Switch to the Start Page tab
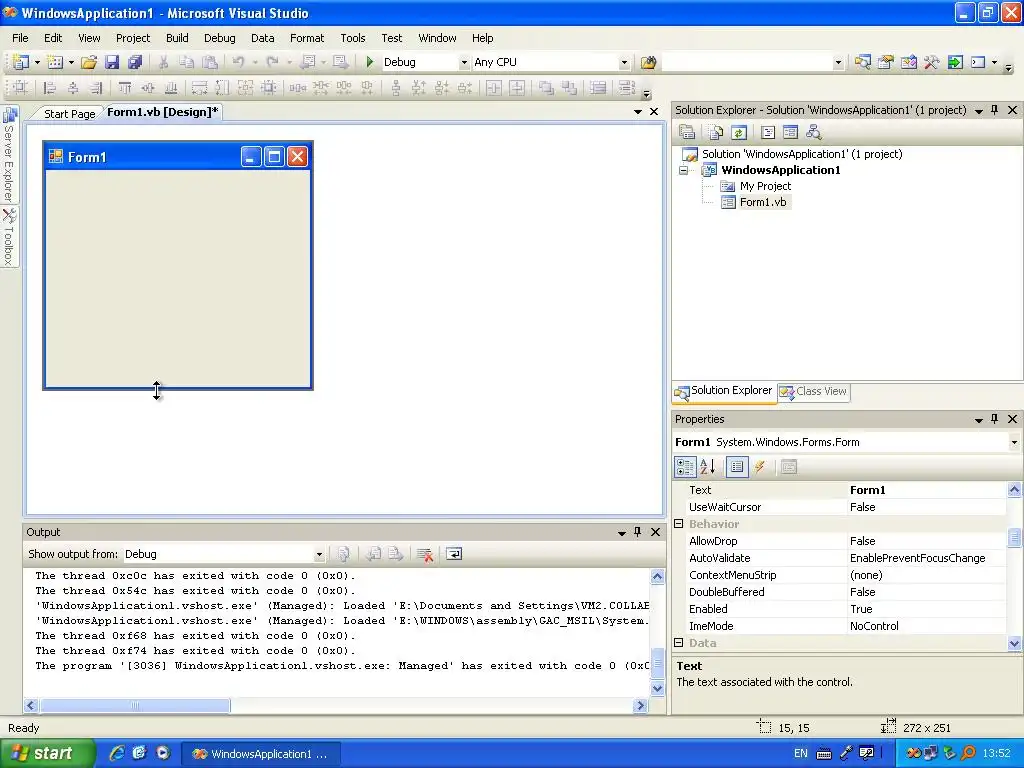Viewport: 1024px width, 768px height. pyautogui.click(x=69, y=114)
